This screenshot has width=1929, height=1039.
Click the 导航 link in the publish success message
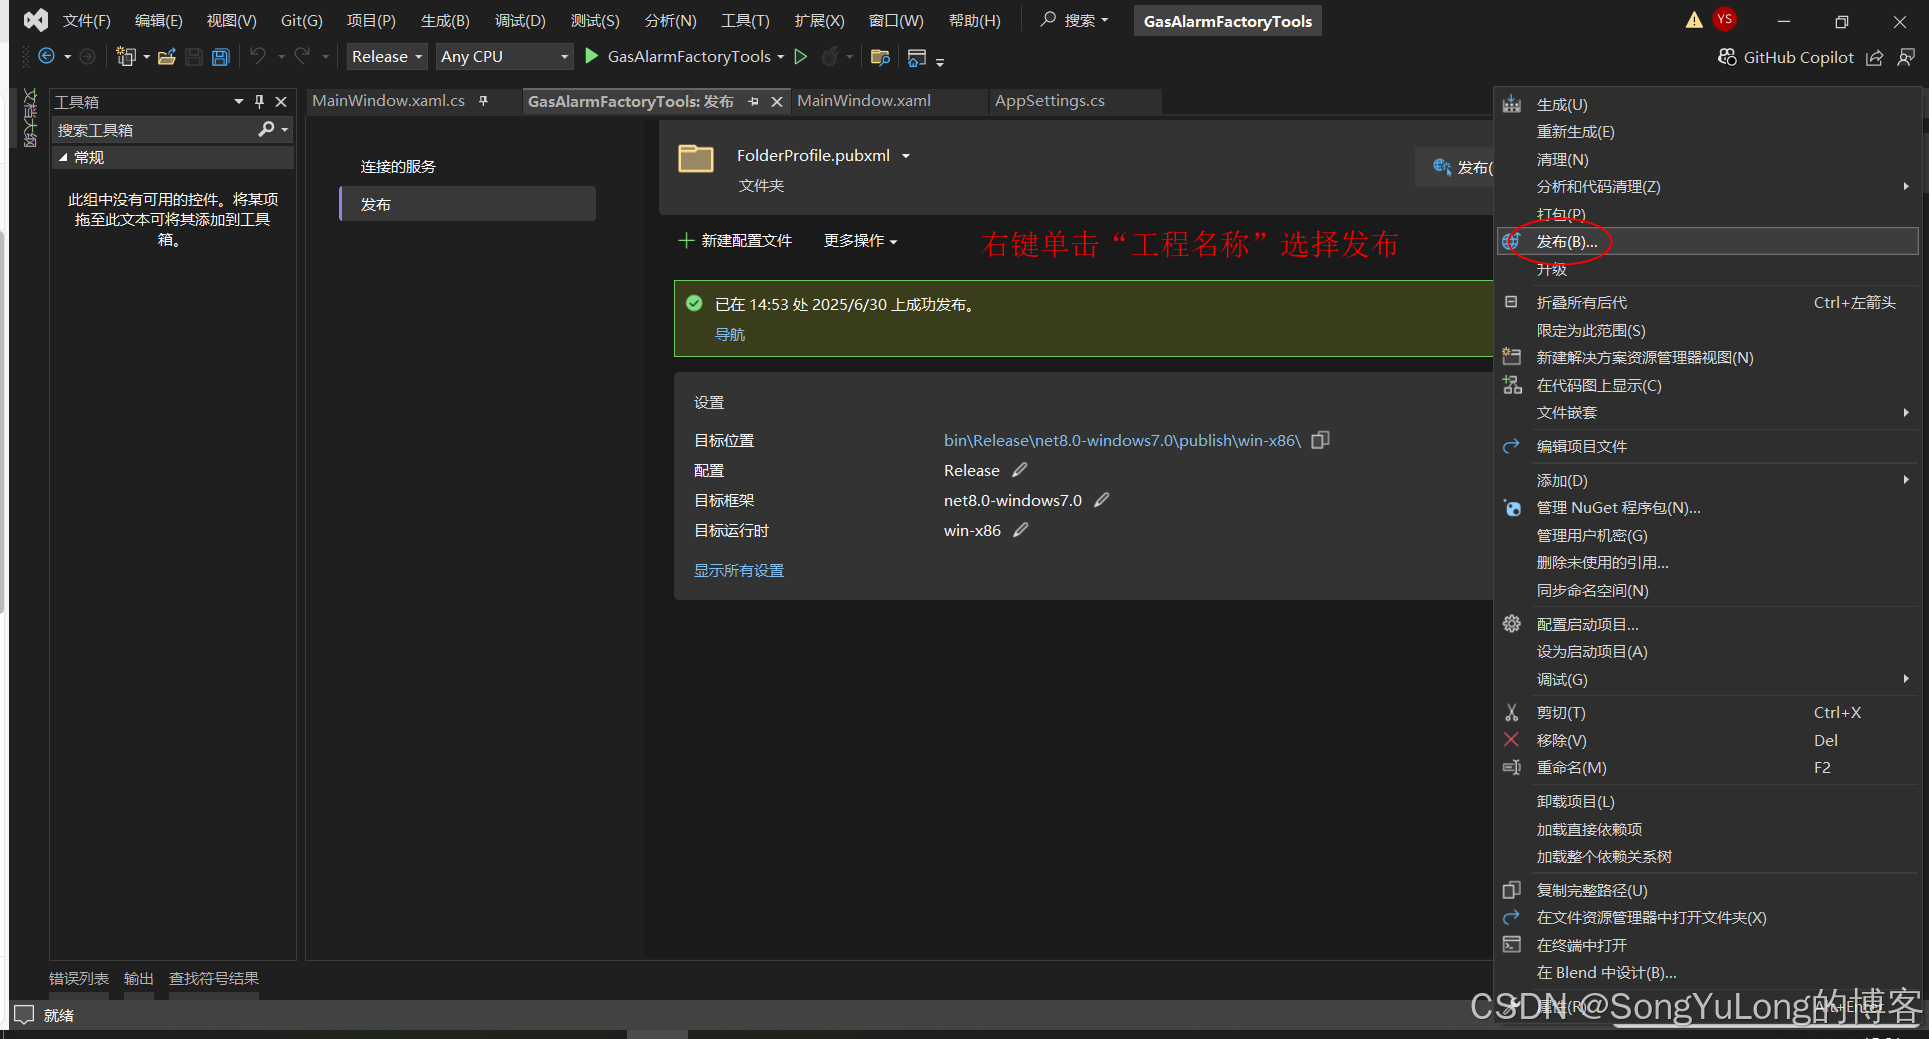pos(729,334)
